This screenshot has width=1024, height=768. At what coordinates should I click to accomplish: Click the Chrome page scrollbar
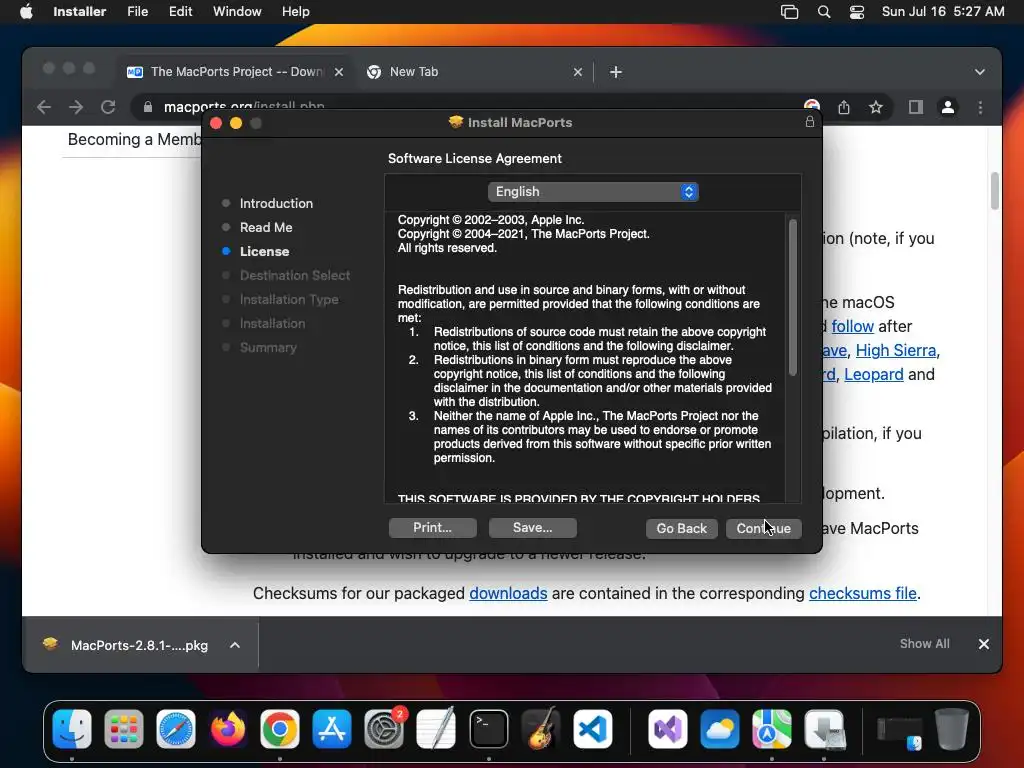[x=995, y=191]
